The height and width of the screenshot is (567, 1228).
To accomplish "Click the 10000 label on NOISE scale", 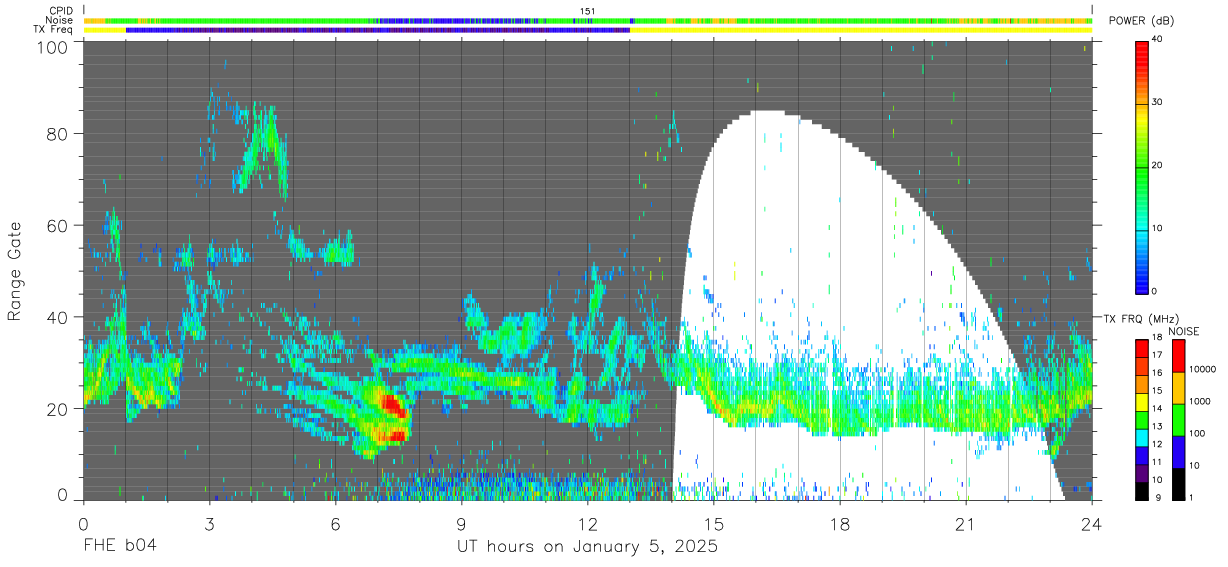I will coord(1204,370).
